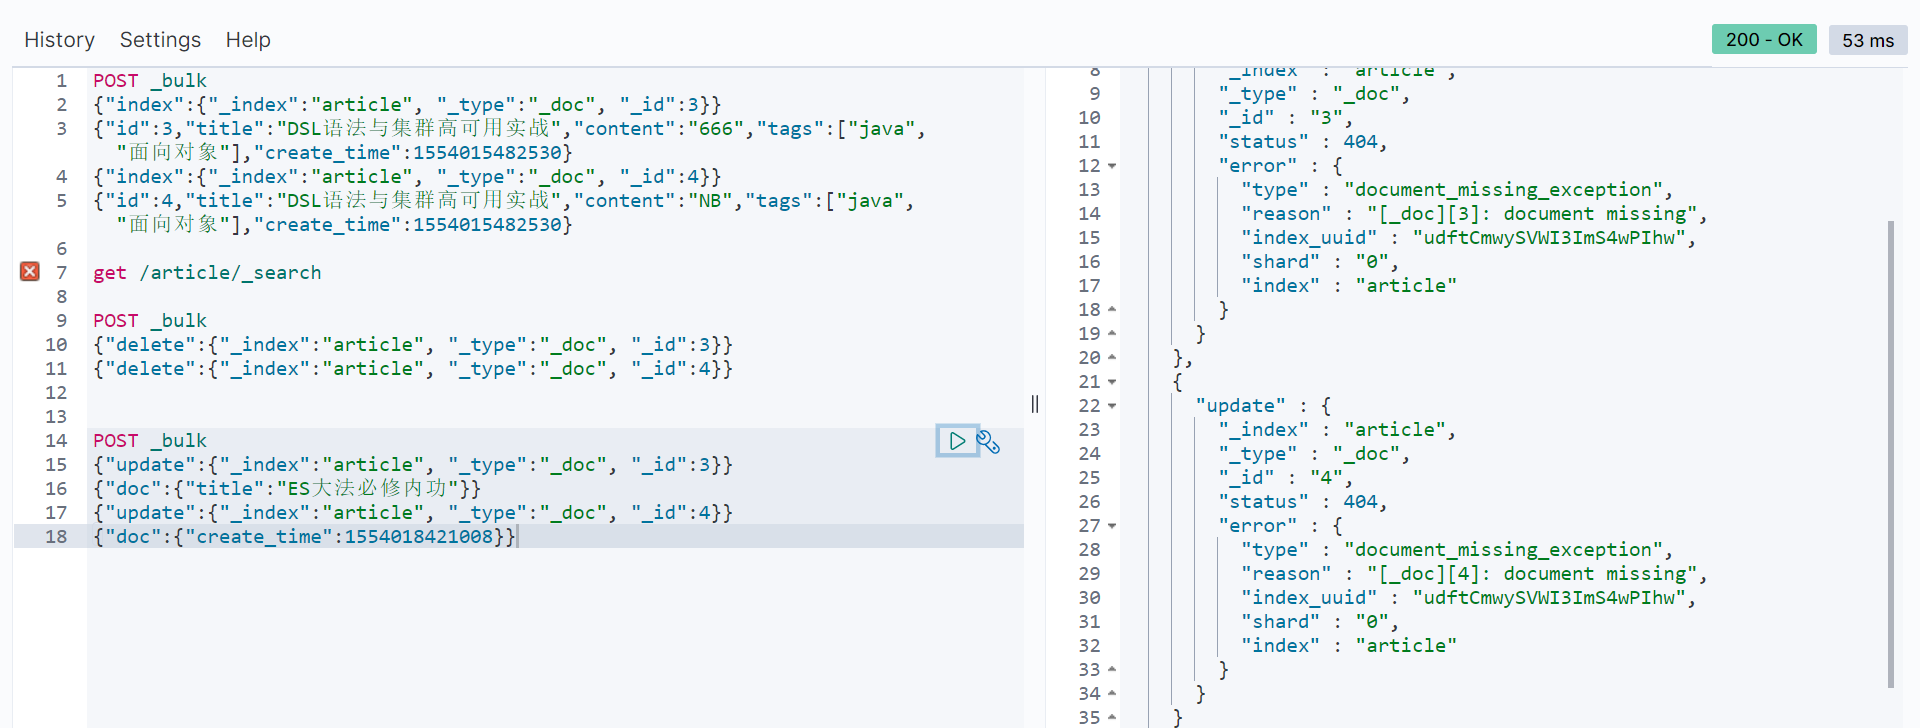
Task: Toggle fold arrow at output line 19
Action: pos(1112,334)
